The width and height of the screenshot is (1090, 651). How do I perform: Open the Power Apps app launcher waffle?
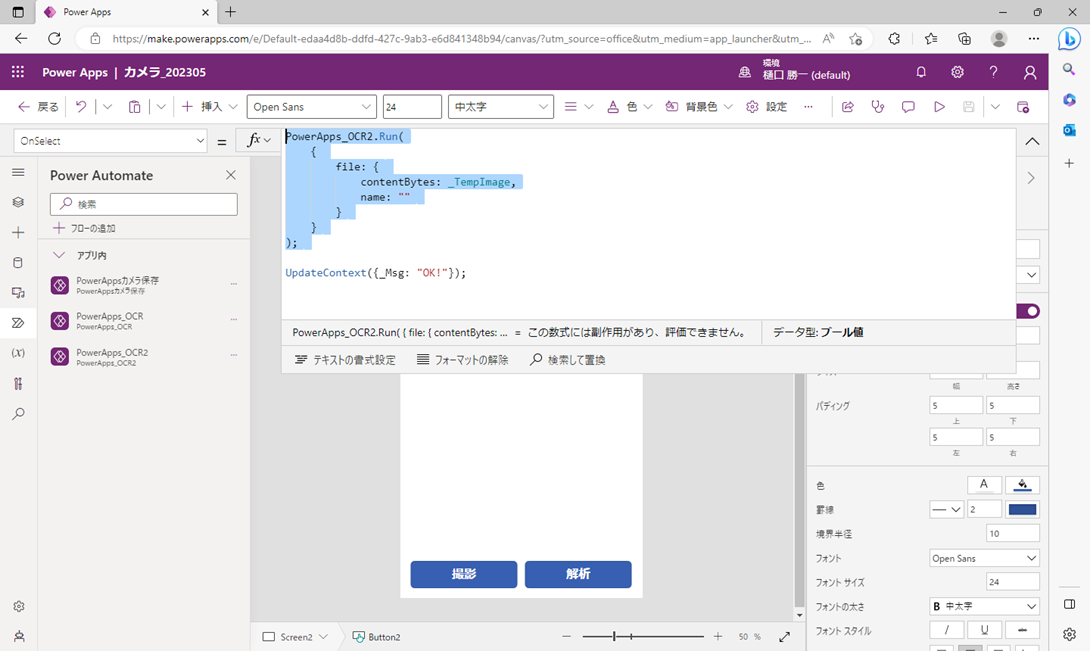point(18,72)
